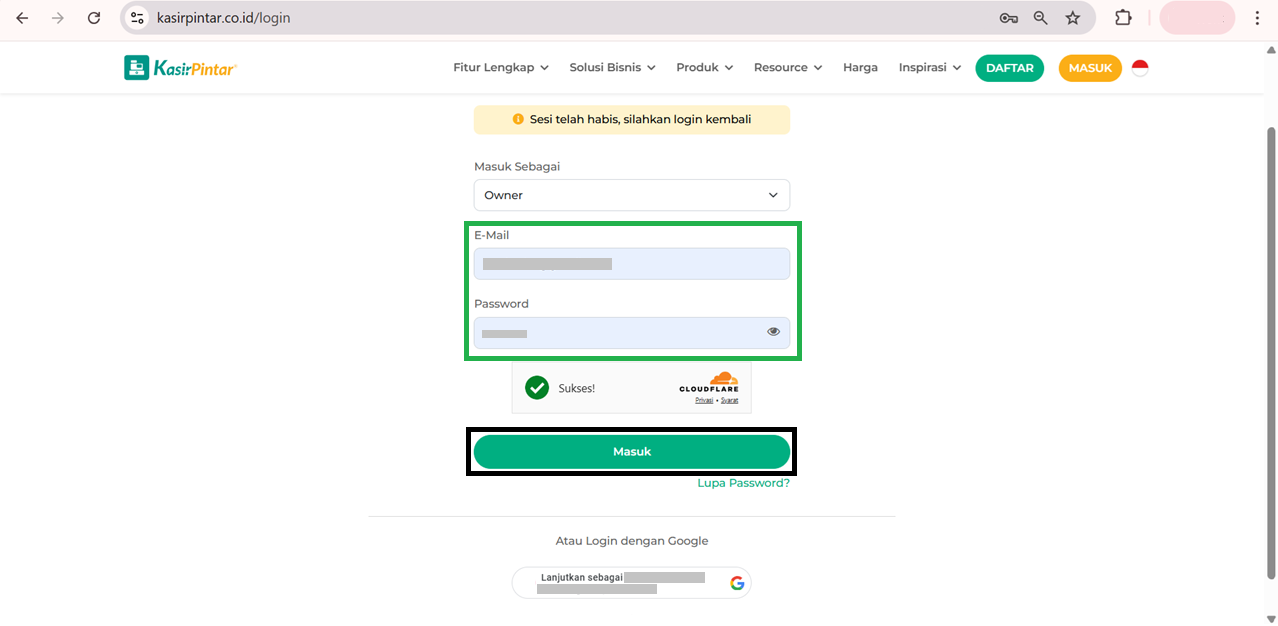Image resolution: width=1278 pixels, height=626 pixels.
Task: Click the KasirPintar logo
Action: [x=180, y=68]
